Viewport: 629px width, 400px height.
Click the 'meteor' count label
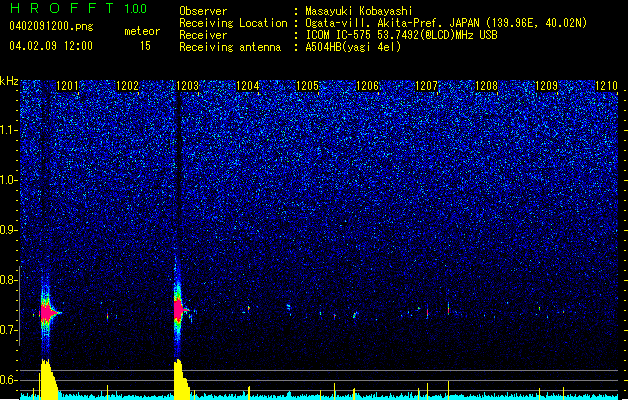point(142,31)
